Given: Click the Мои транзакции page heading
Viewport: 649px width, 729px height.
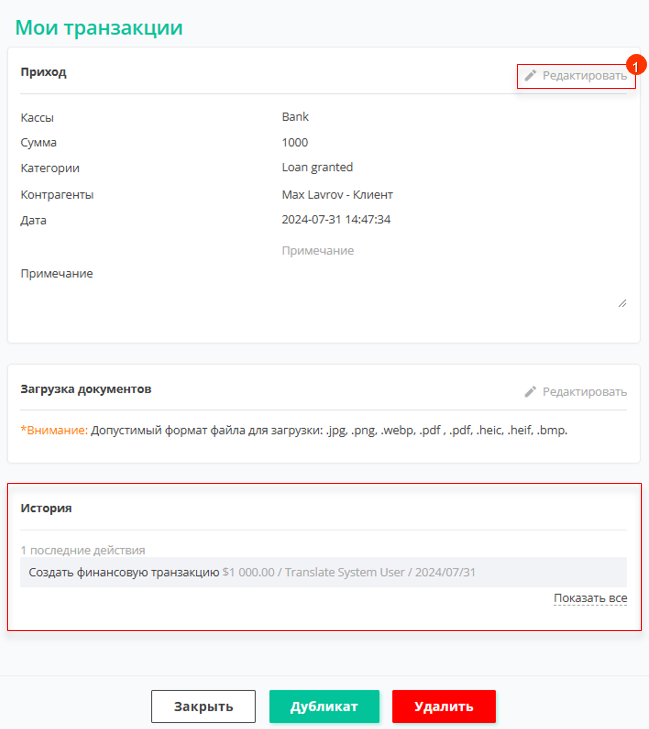Looking at the screenshot, I should [x=99, y=27].
